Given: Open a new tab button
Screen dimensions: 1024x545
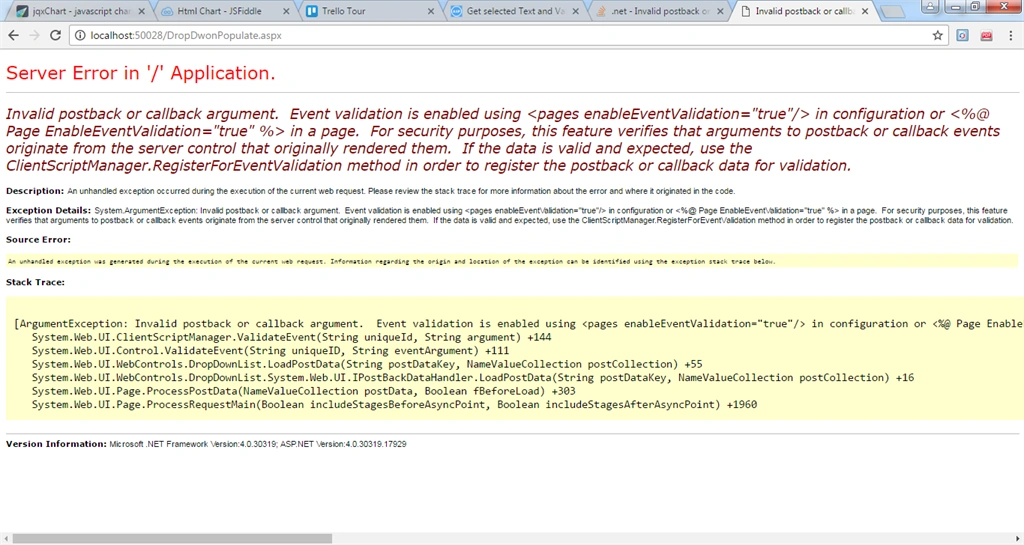Looking at the screenshot, I should 893,12.
